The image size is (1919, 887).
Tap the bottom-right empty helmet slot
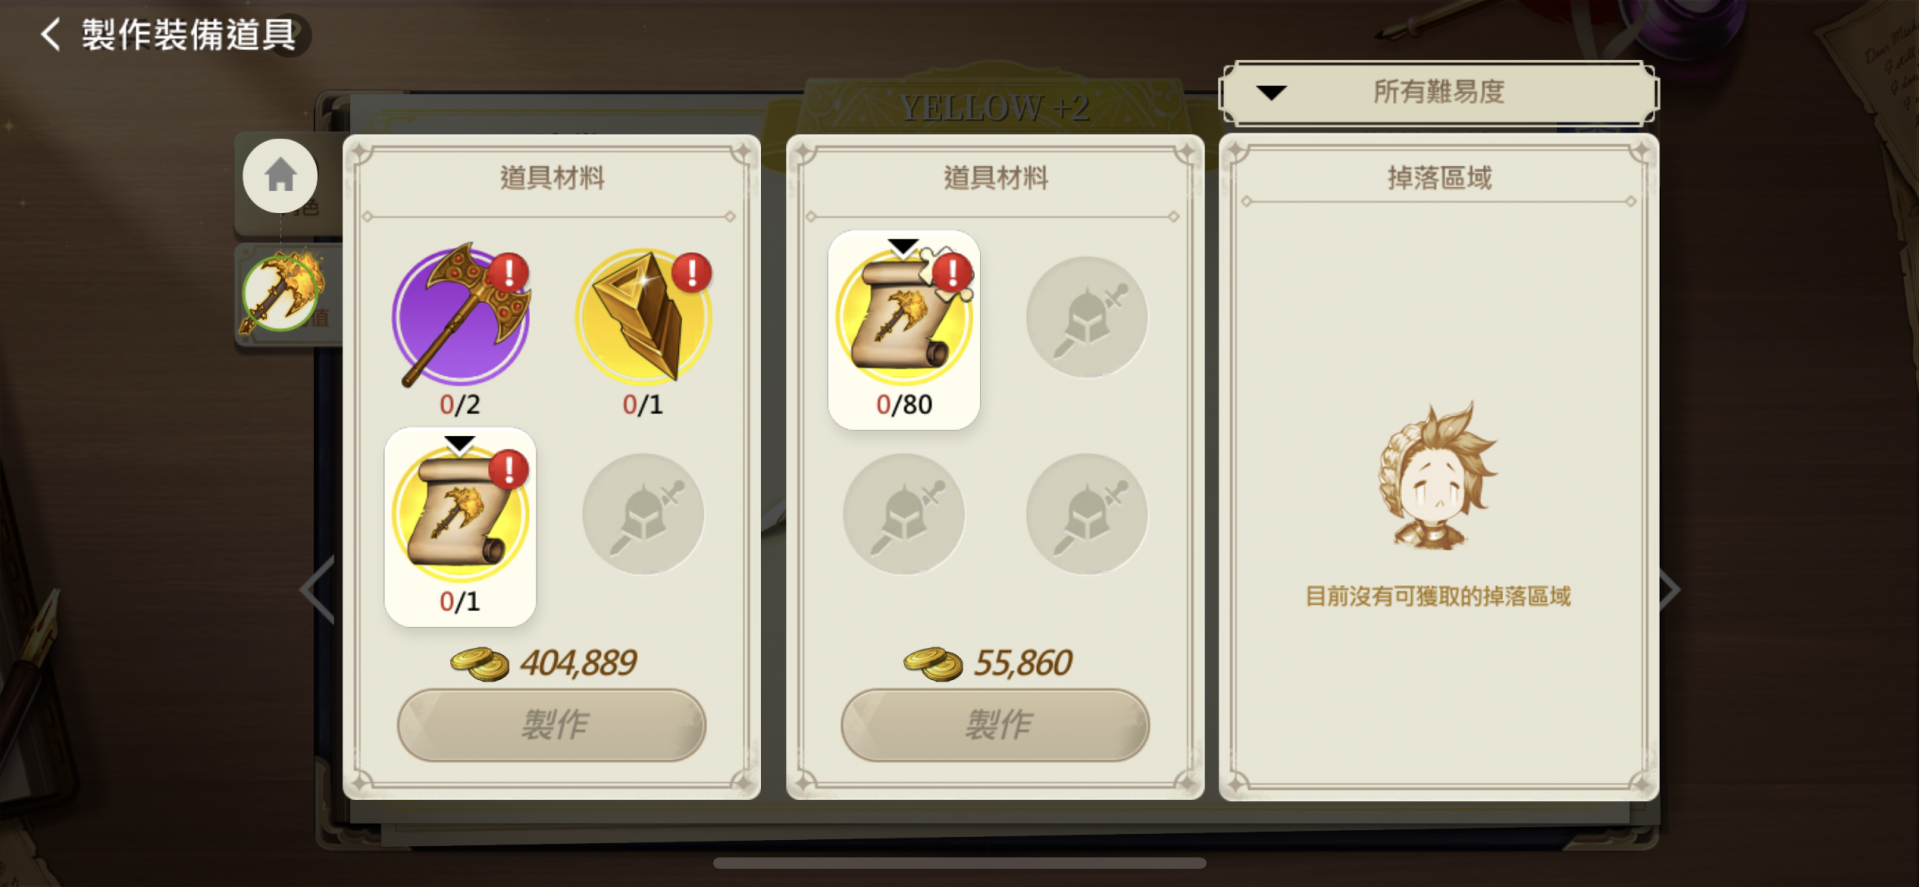pos(1087,514)
